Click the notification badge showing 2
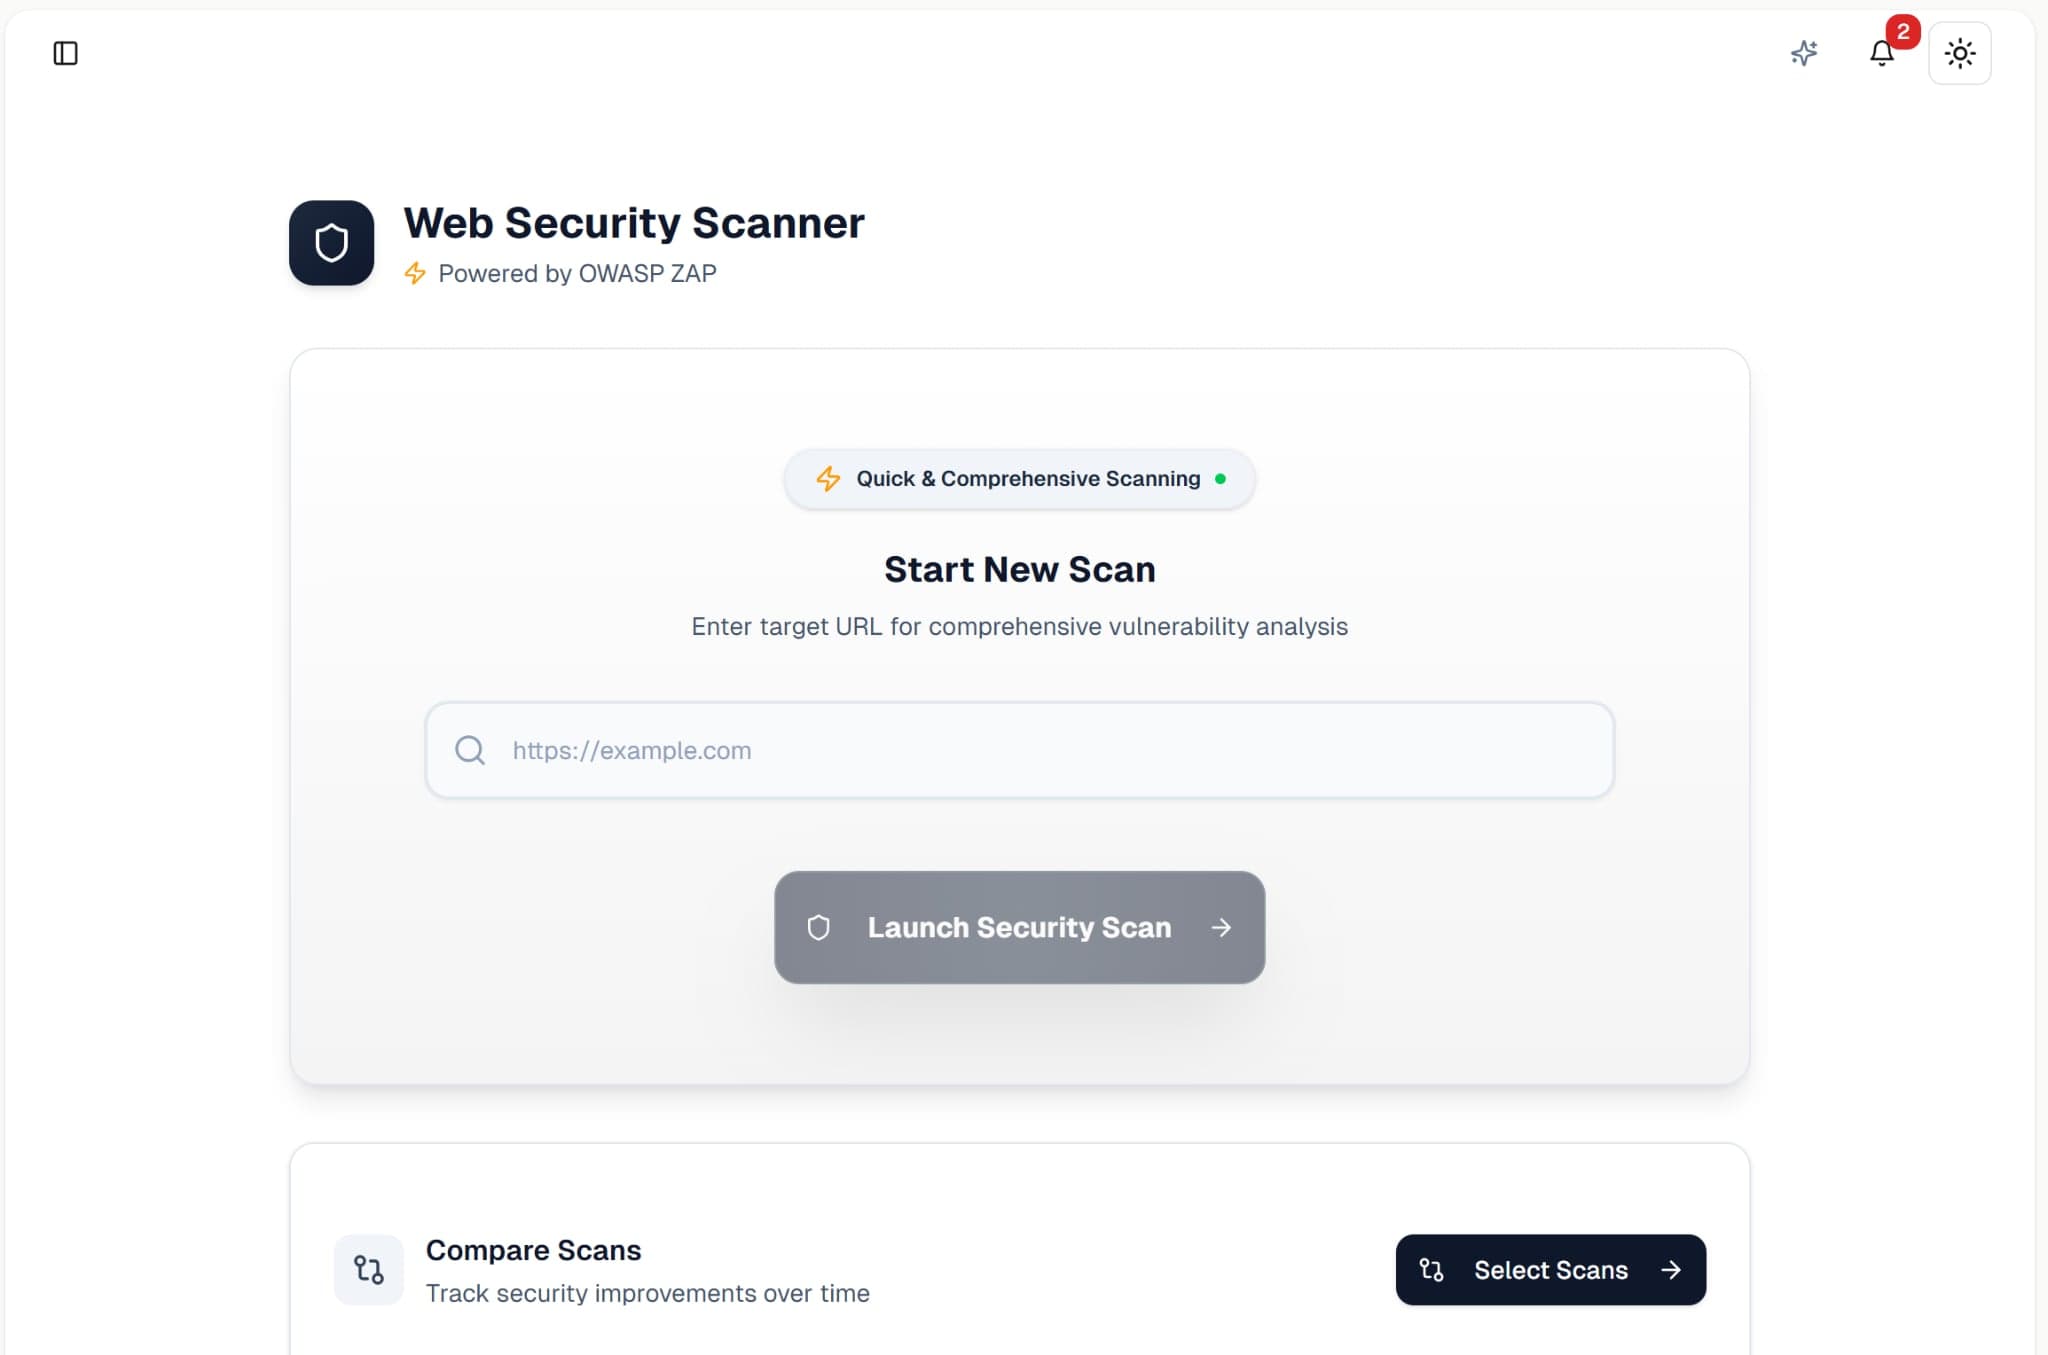This screenshot has width=2048, height=1355. (1901, 32)
